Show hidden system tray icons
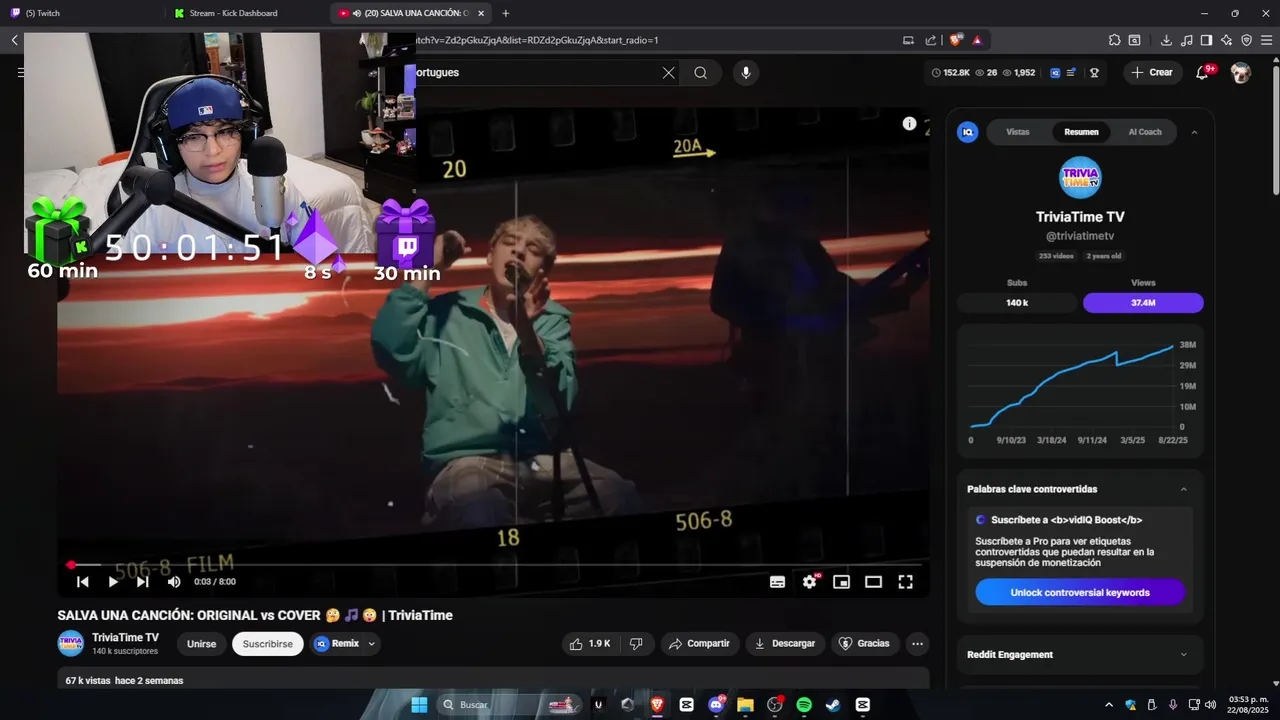The width and height of the screenshot is (1280, 720). tap(1108, 705)
